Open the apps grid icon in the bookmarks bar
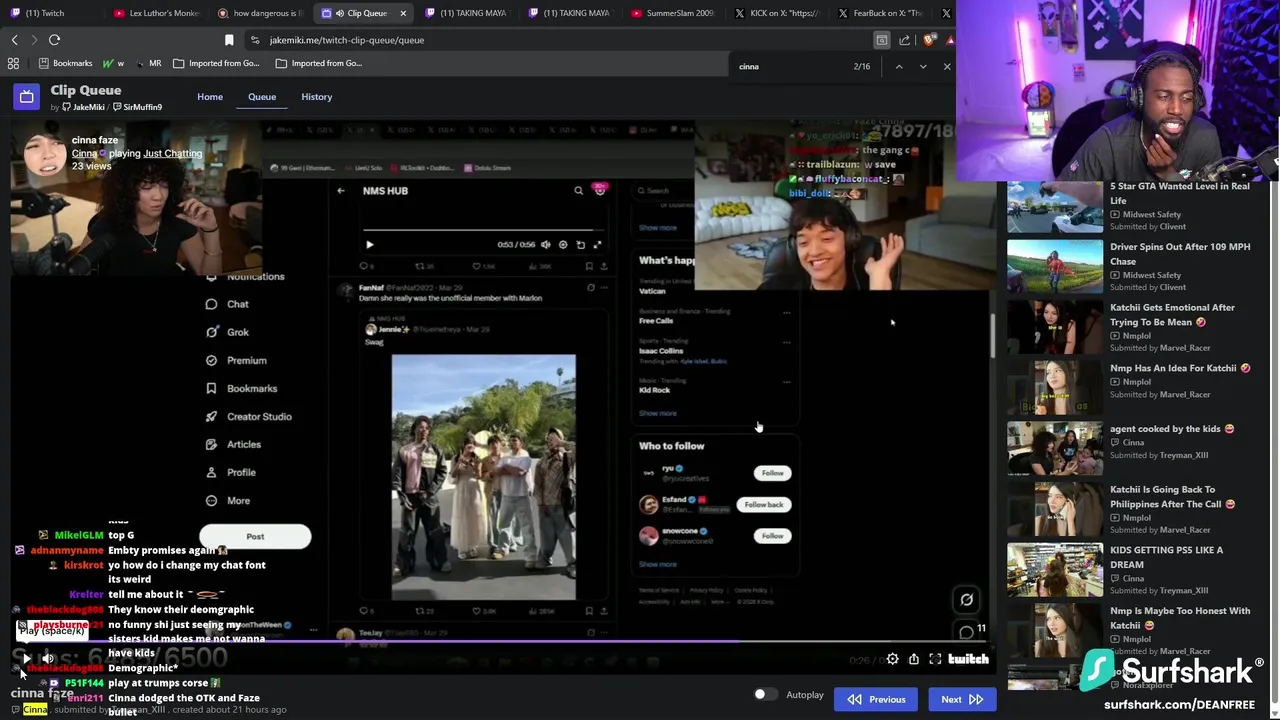Screen dimensions: 1280x720 pyautogui.click(x=13, y=63)
